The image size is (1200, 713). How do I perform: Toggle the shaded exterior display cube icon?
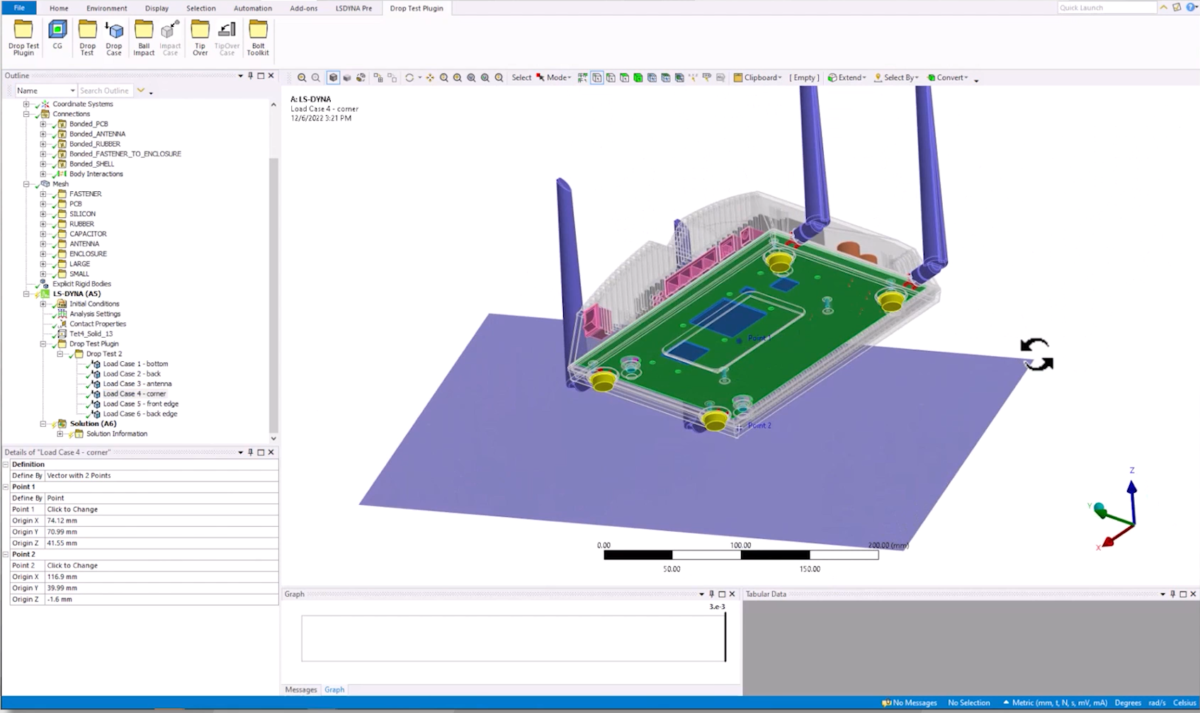tap(333, 78)
